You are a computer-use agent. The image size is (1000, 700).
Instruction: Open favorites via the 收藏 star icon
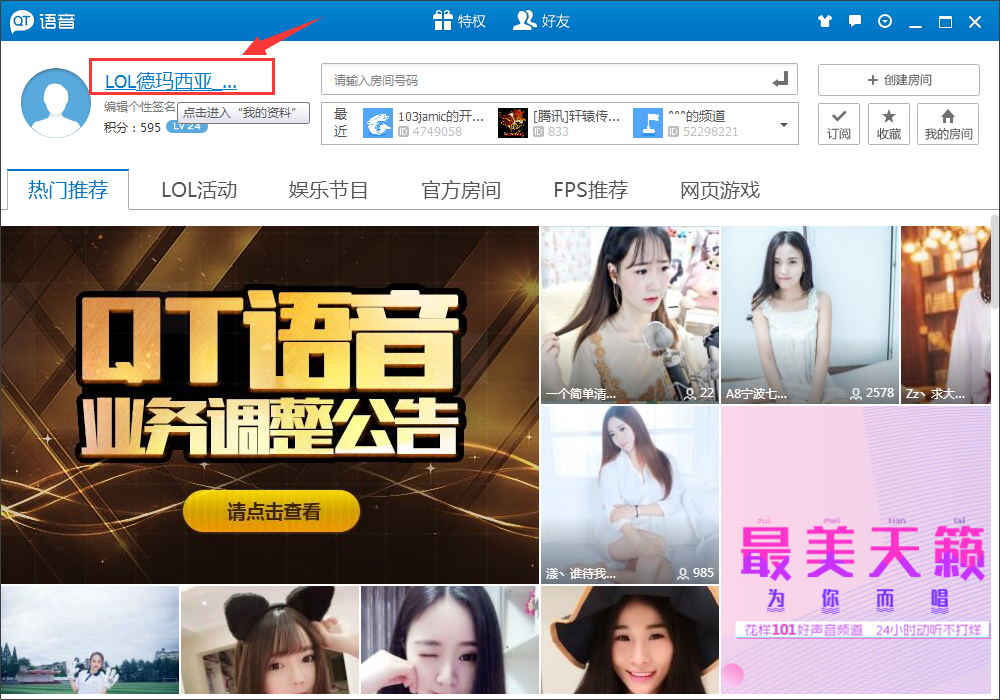coord(889,123)
